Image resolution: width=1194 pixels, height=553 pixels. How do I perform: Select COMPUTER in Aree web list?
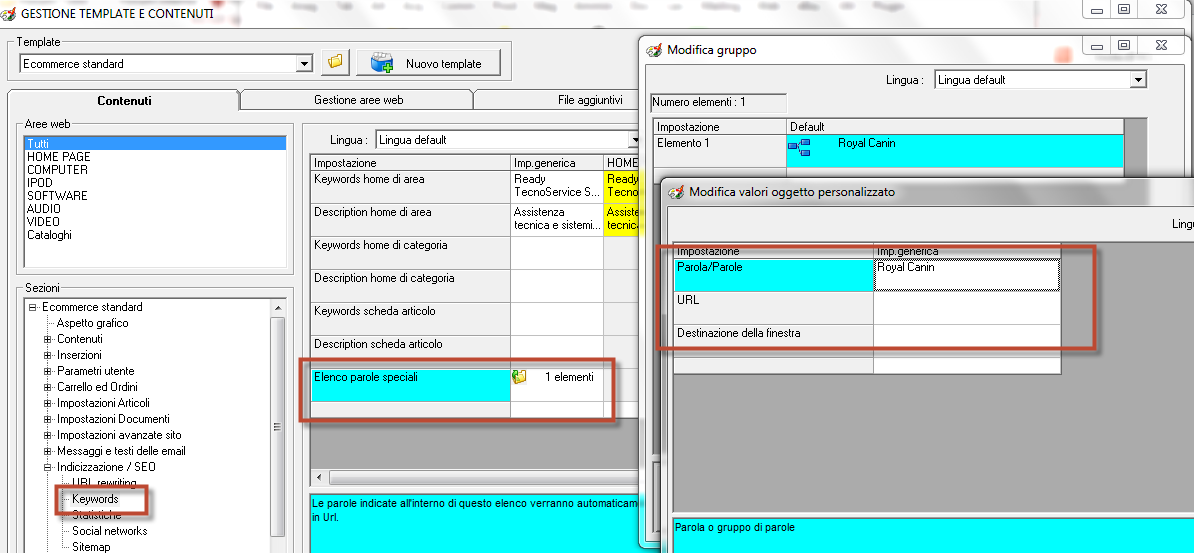(x=57, y=169)
